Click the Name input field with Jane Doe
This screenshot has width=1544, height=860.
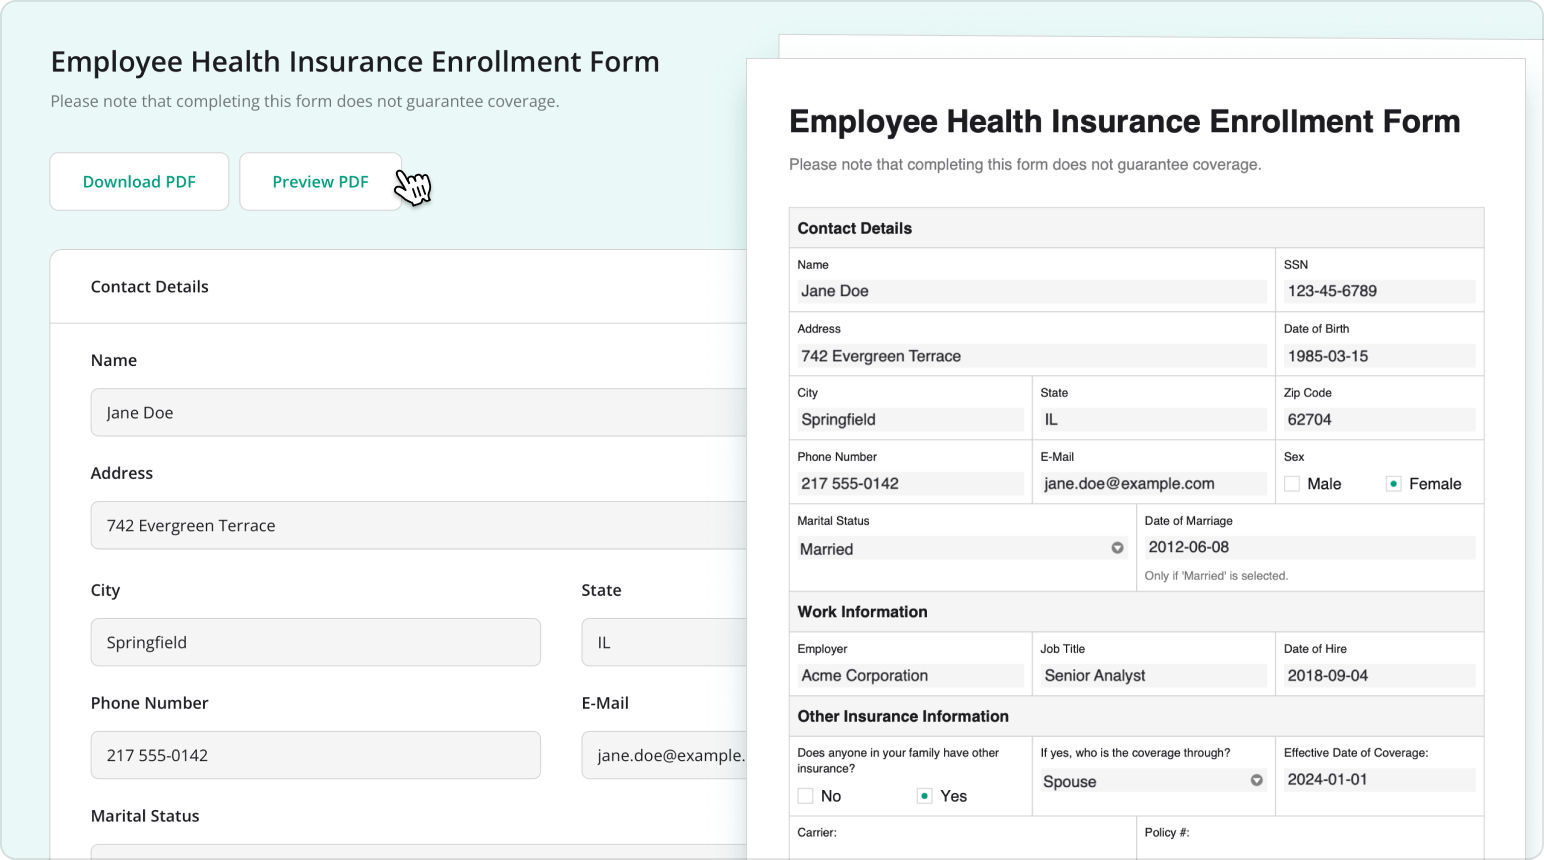tap(419, 413)
